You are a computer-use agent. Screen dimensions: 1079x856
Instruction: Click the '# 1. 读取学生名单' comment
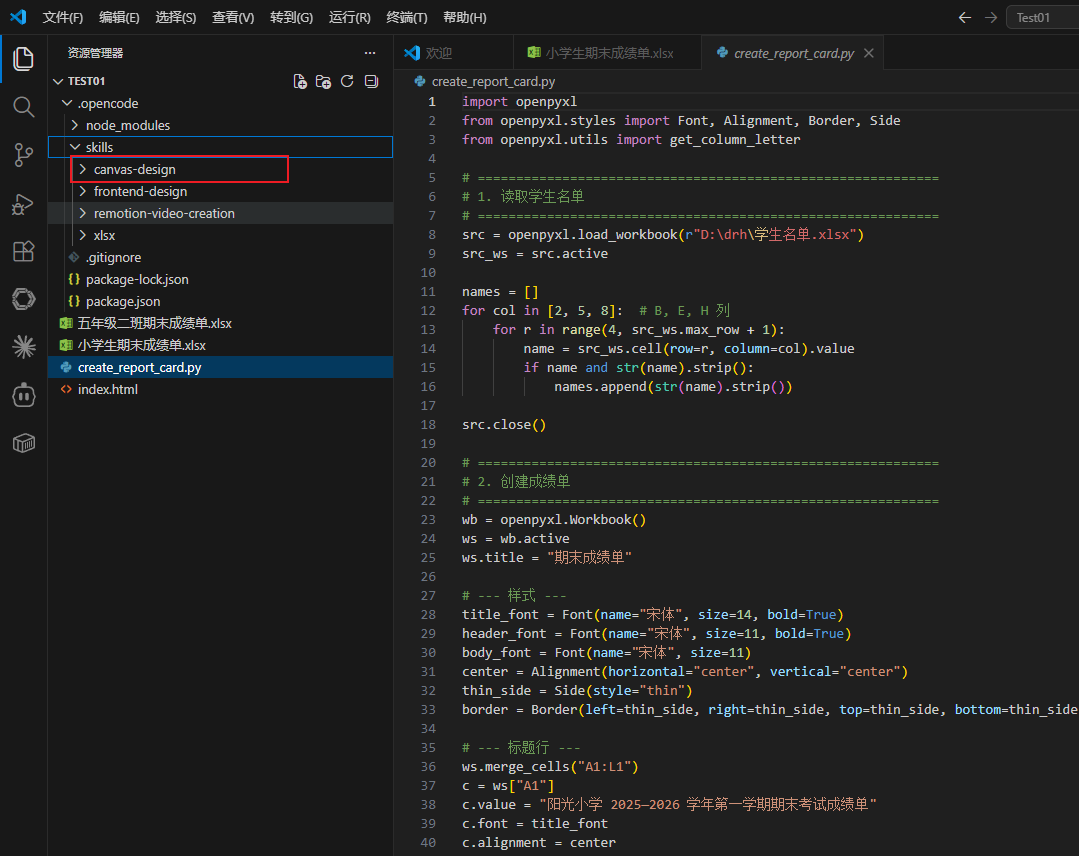click(523, 197)
